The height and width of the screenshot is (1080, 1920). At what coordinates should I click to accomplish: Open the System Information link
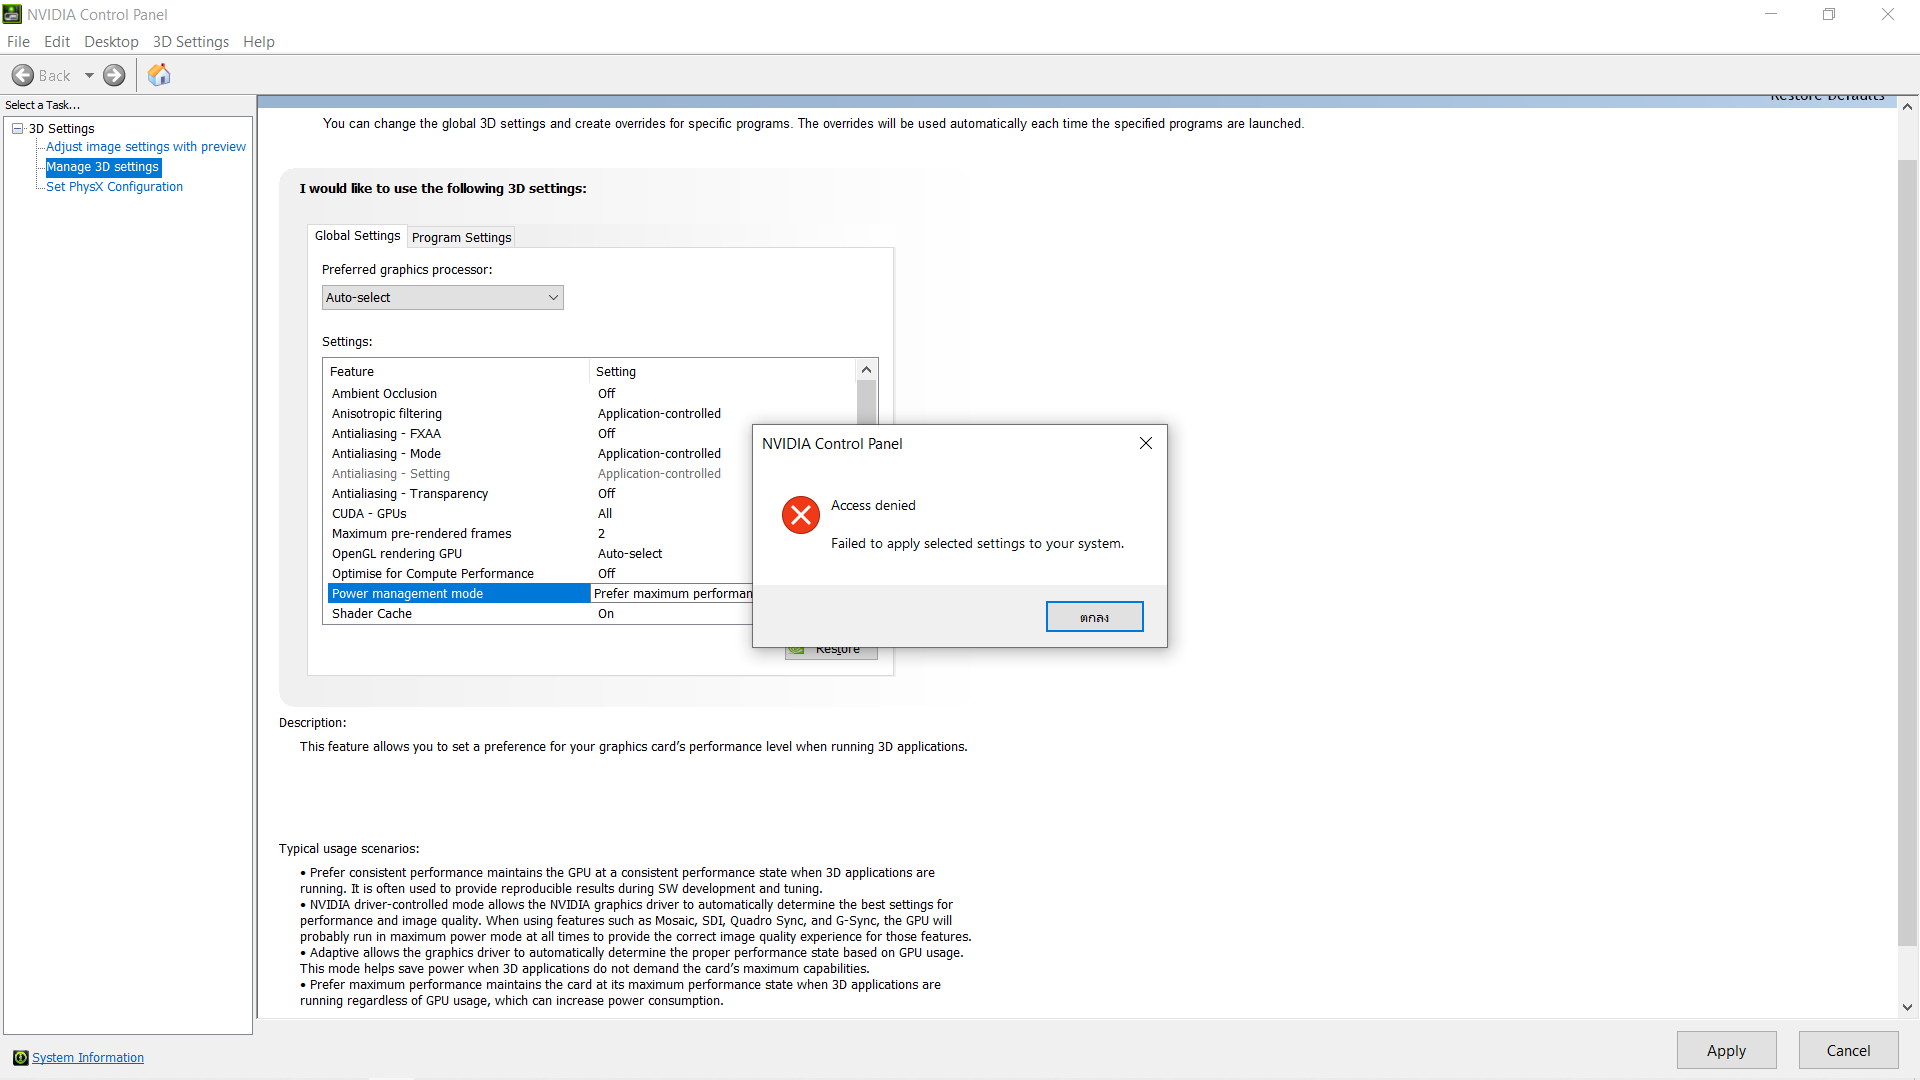click(88, 1058)
